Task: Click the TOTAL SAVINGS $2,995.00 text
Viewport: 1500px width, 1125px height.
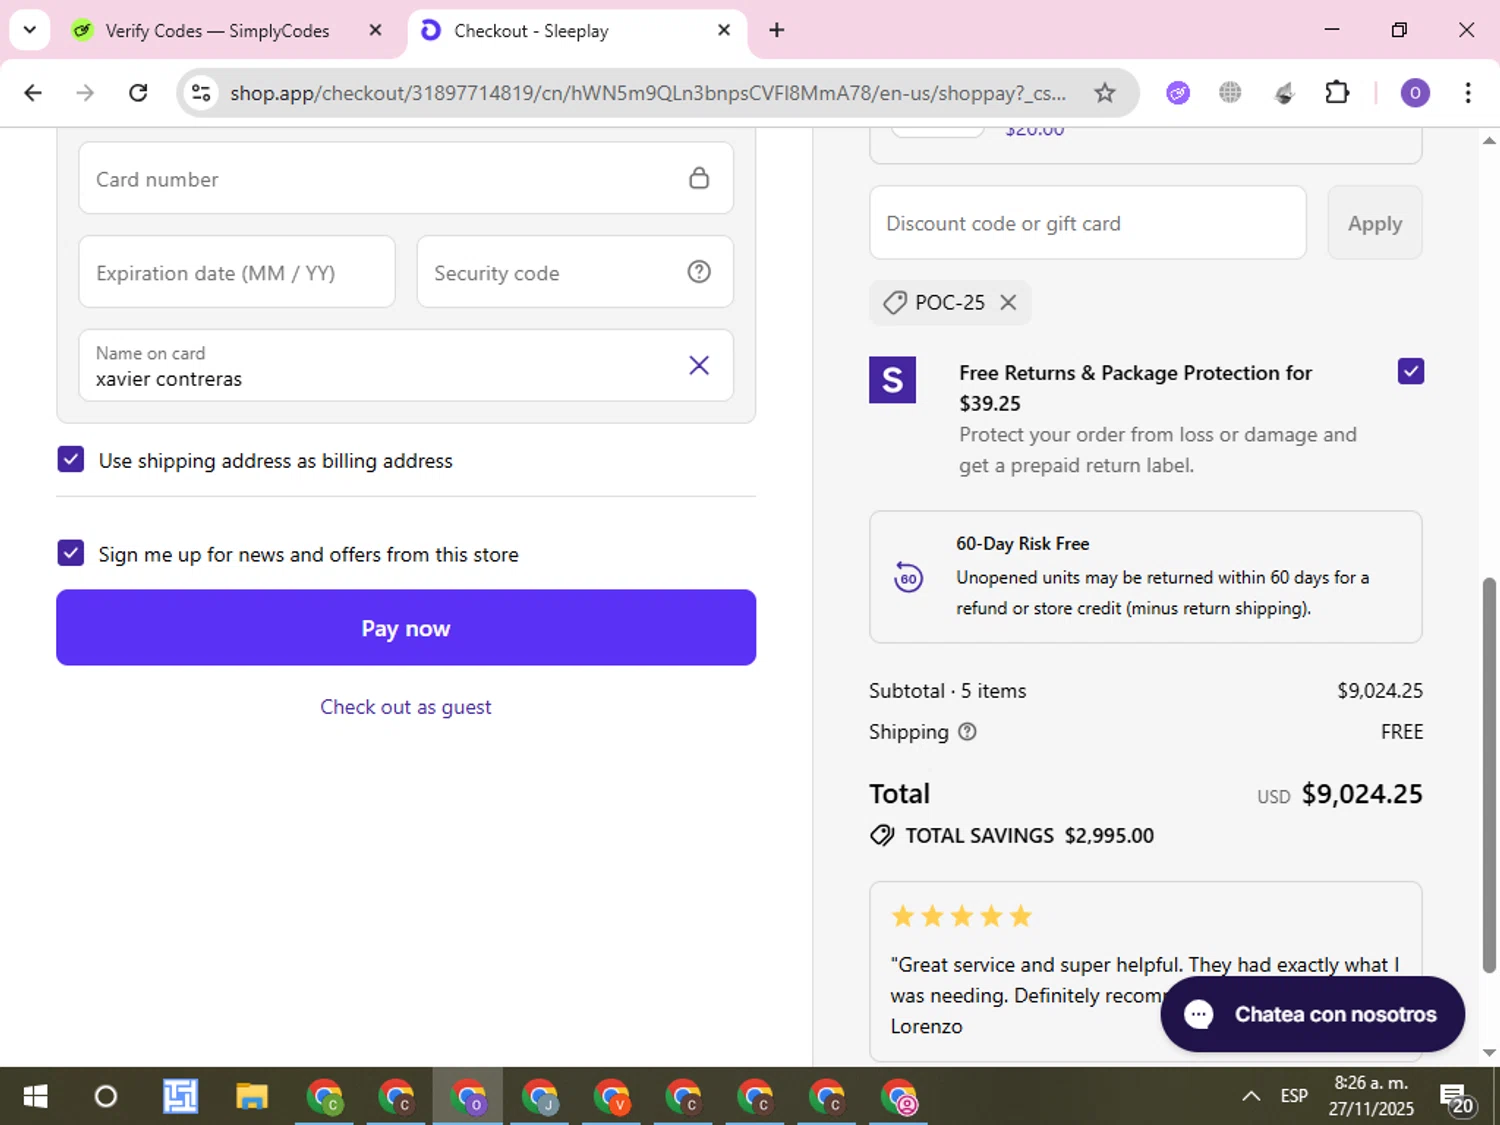Action: (x=1029, y=835)
